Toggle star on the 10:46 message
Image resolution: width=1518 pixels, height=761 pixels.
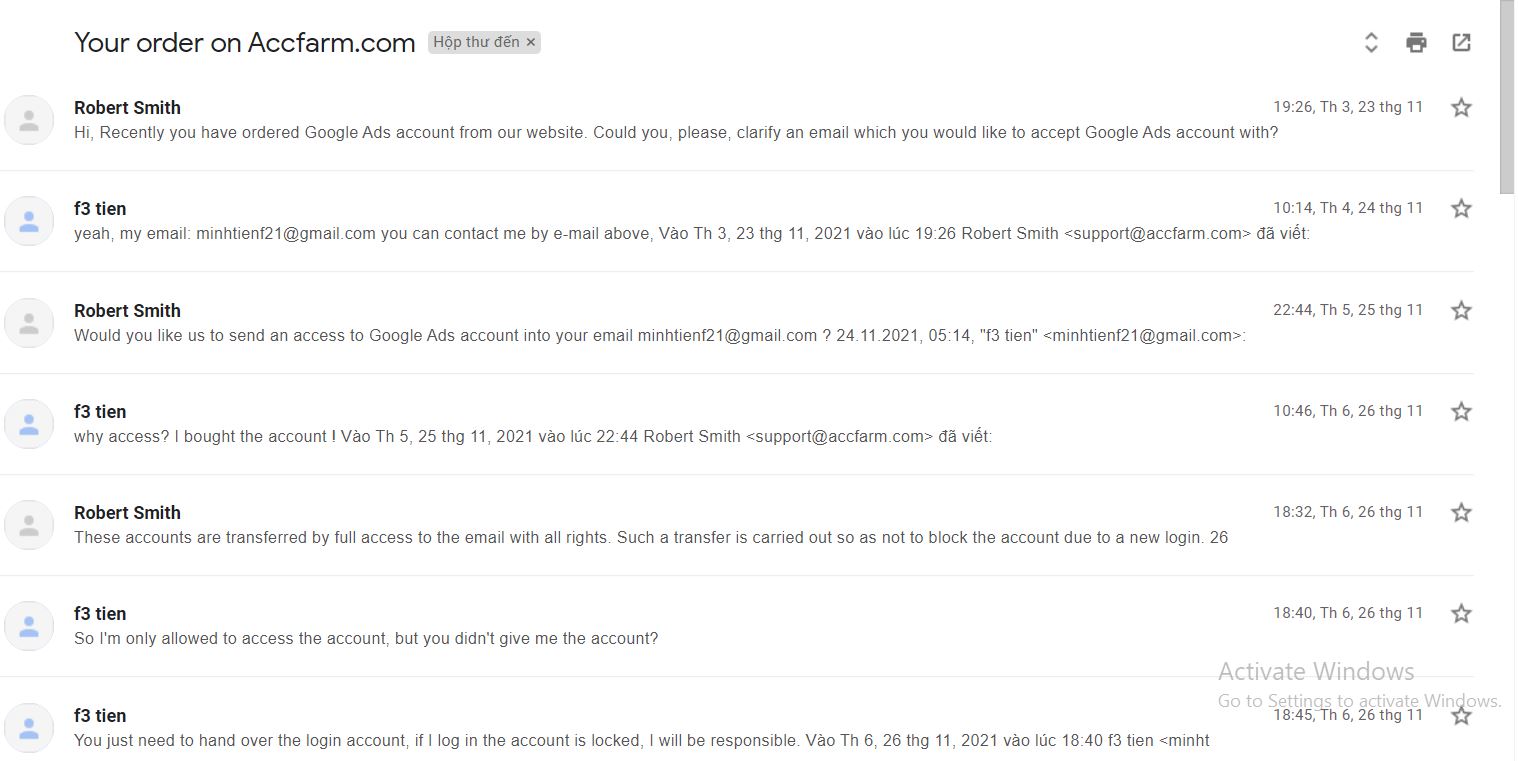(1461, 411)
